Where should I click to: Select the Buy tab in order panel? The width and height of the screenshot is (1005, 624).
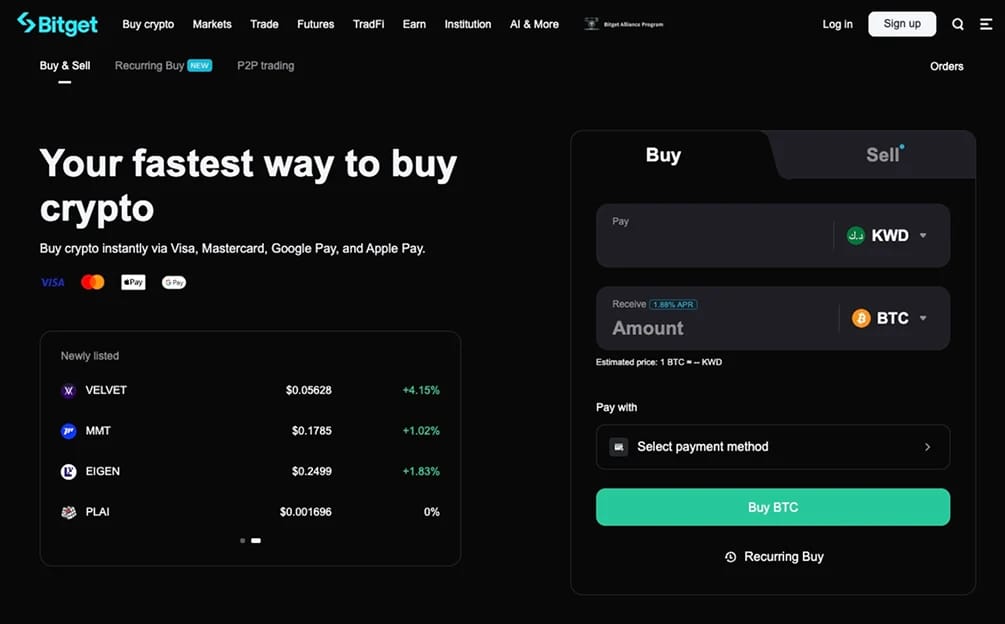(663, 155)
